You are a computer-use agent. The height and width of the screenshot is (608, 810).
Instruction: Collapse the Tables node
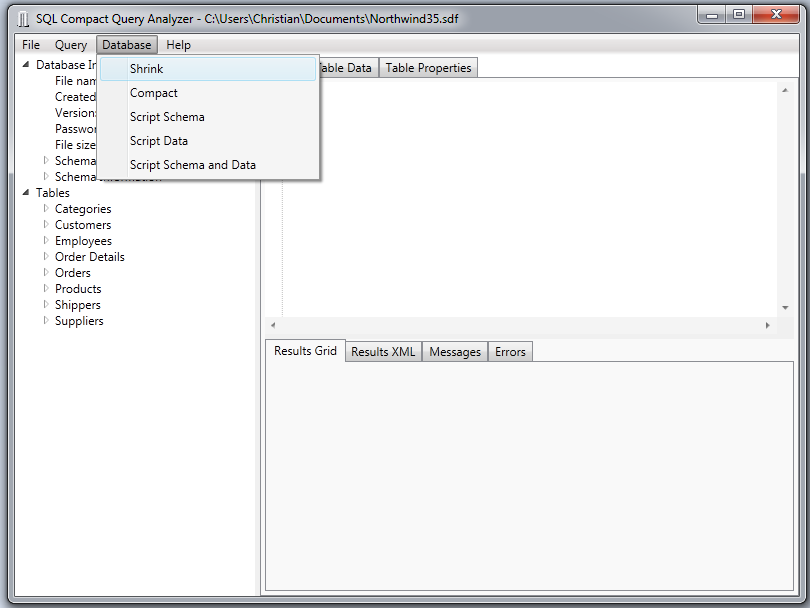(x=26, y=193)
